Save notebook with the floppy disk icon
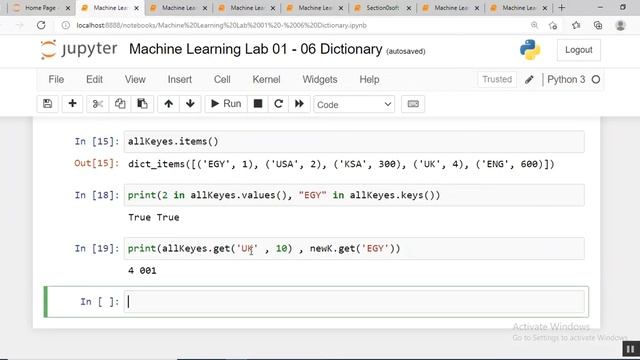640x360 pixels. coord(47,104)
